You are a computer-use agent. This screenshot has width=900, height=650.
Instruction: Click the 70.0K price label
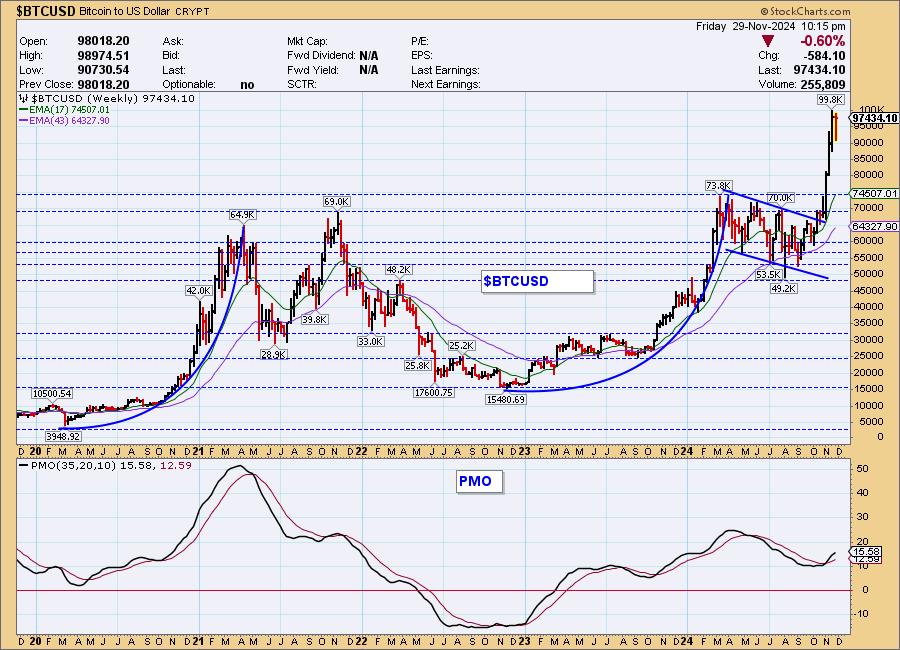(781, 198)
